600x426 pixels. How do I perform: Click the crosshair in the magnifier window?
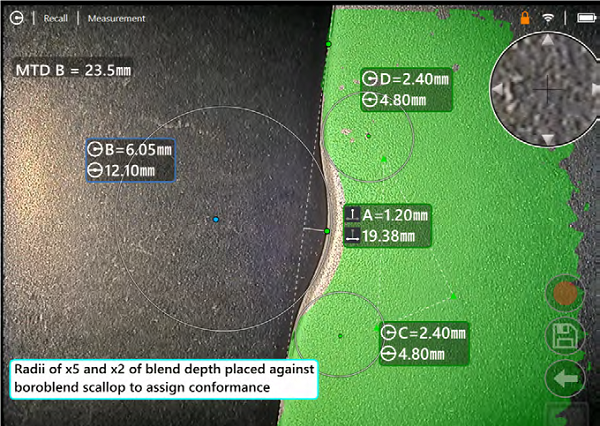(547, 89)
